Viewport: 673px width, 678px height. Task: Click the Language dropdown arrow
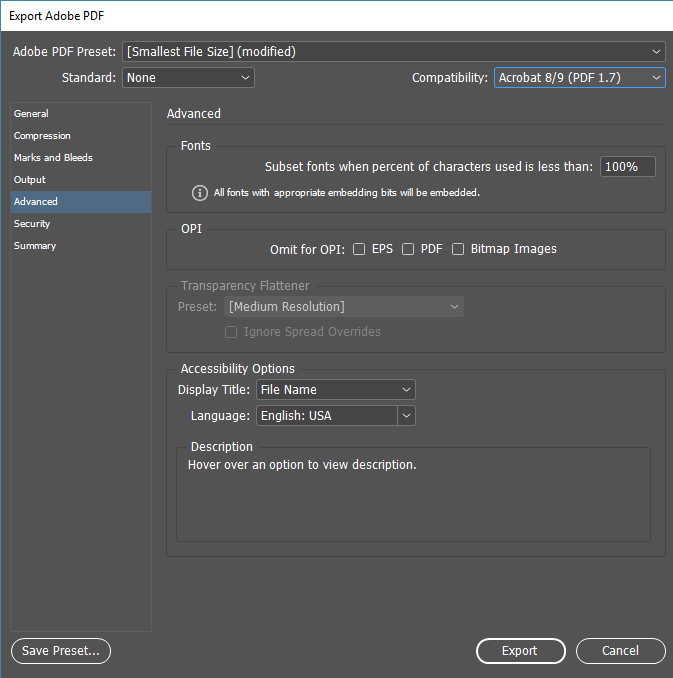[x=407, y=416]
